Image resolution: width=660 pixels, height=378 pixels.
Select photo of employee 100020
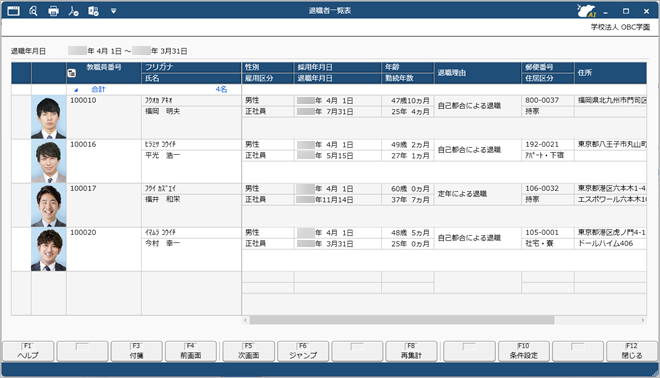(48, 249)
